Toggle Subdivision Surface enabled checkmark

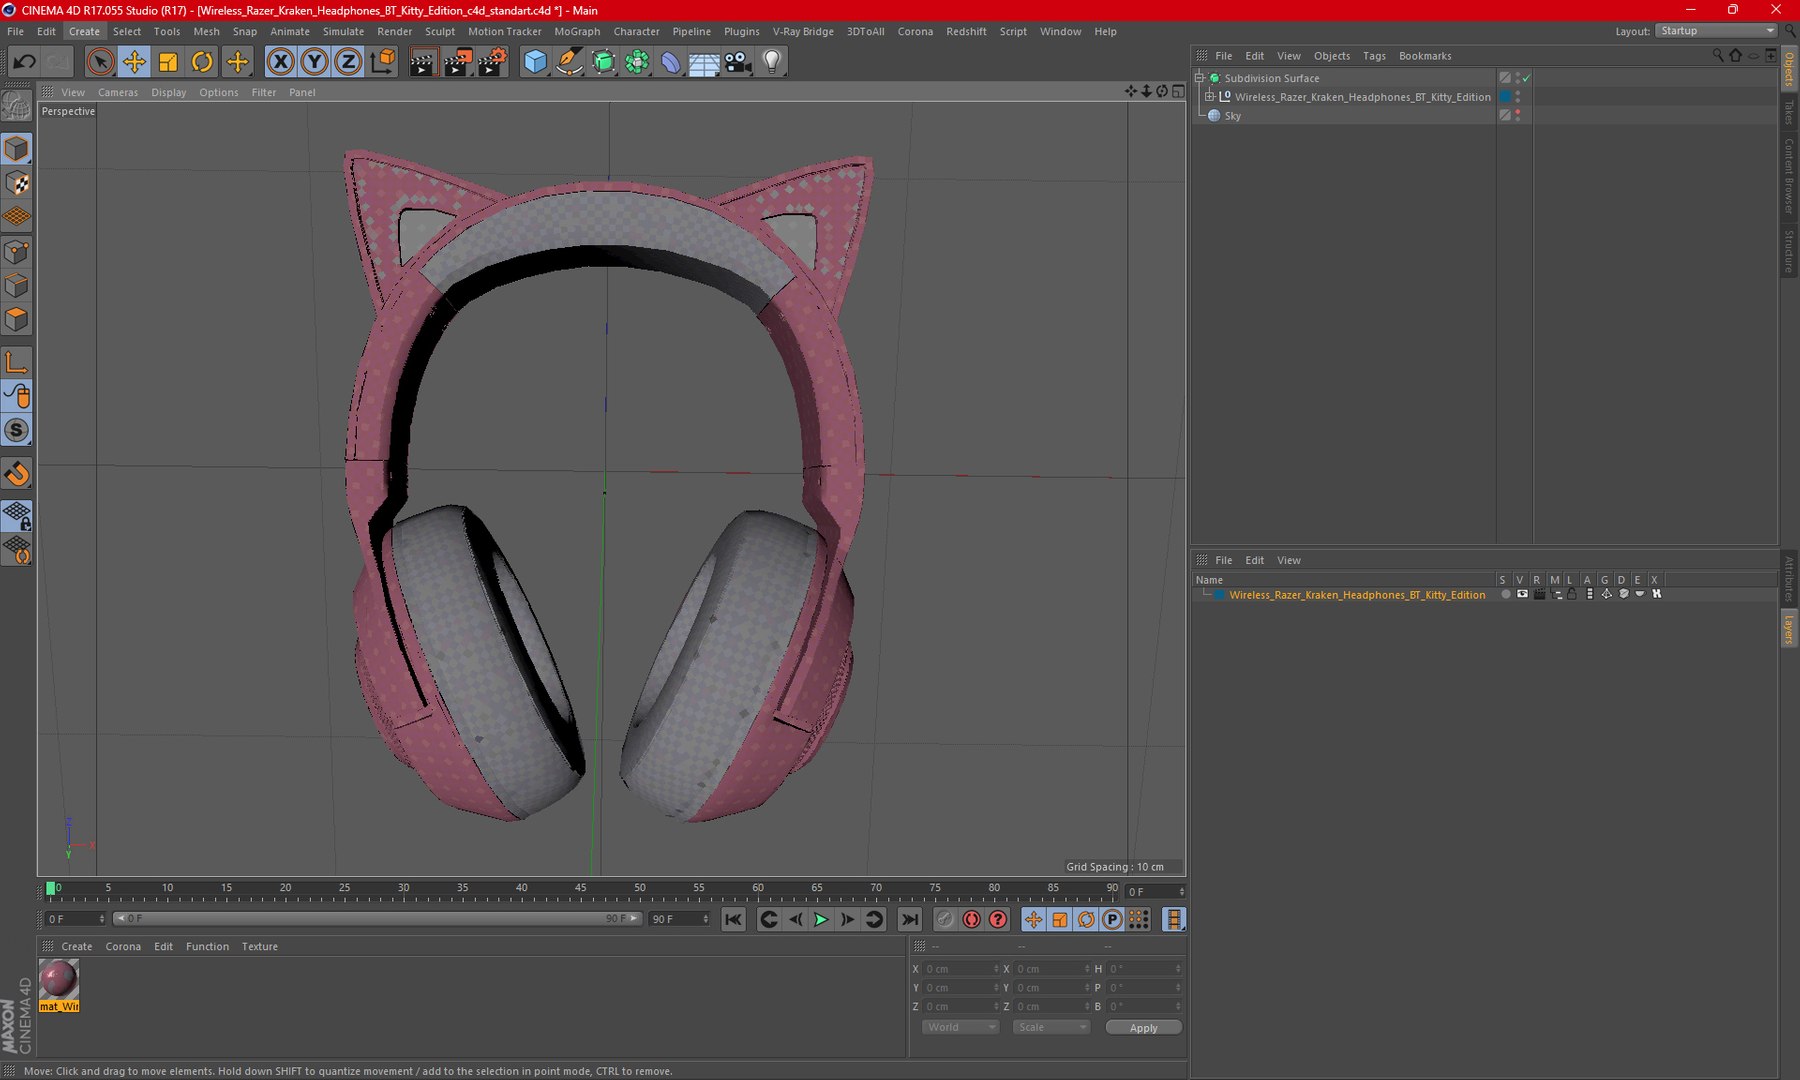point(1527,78)
